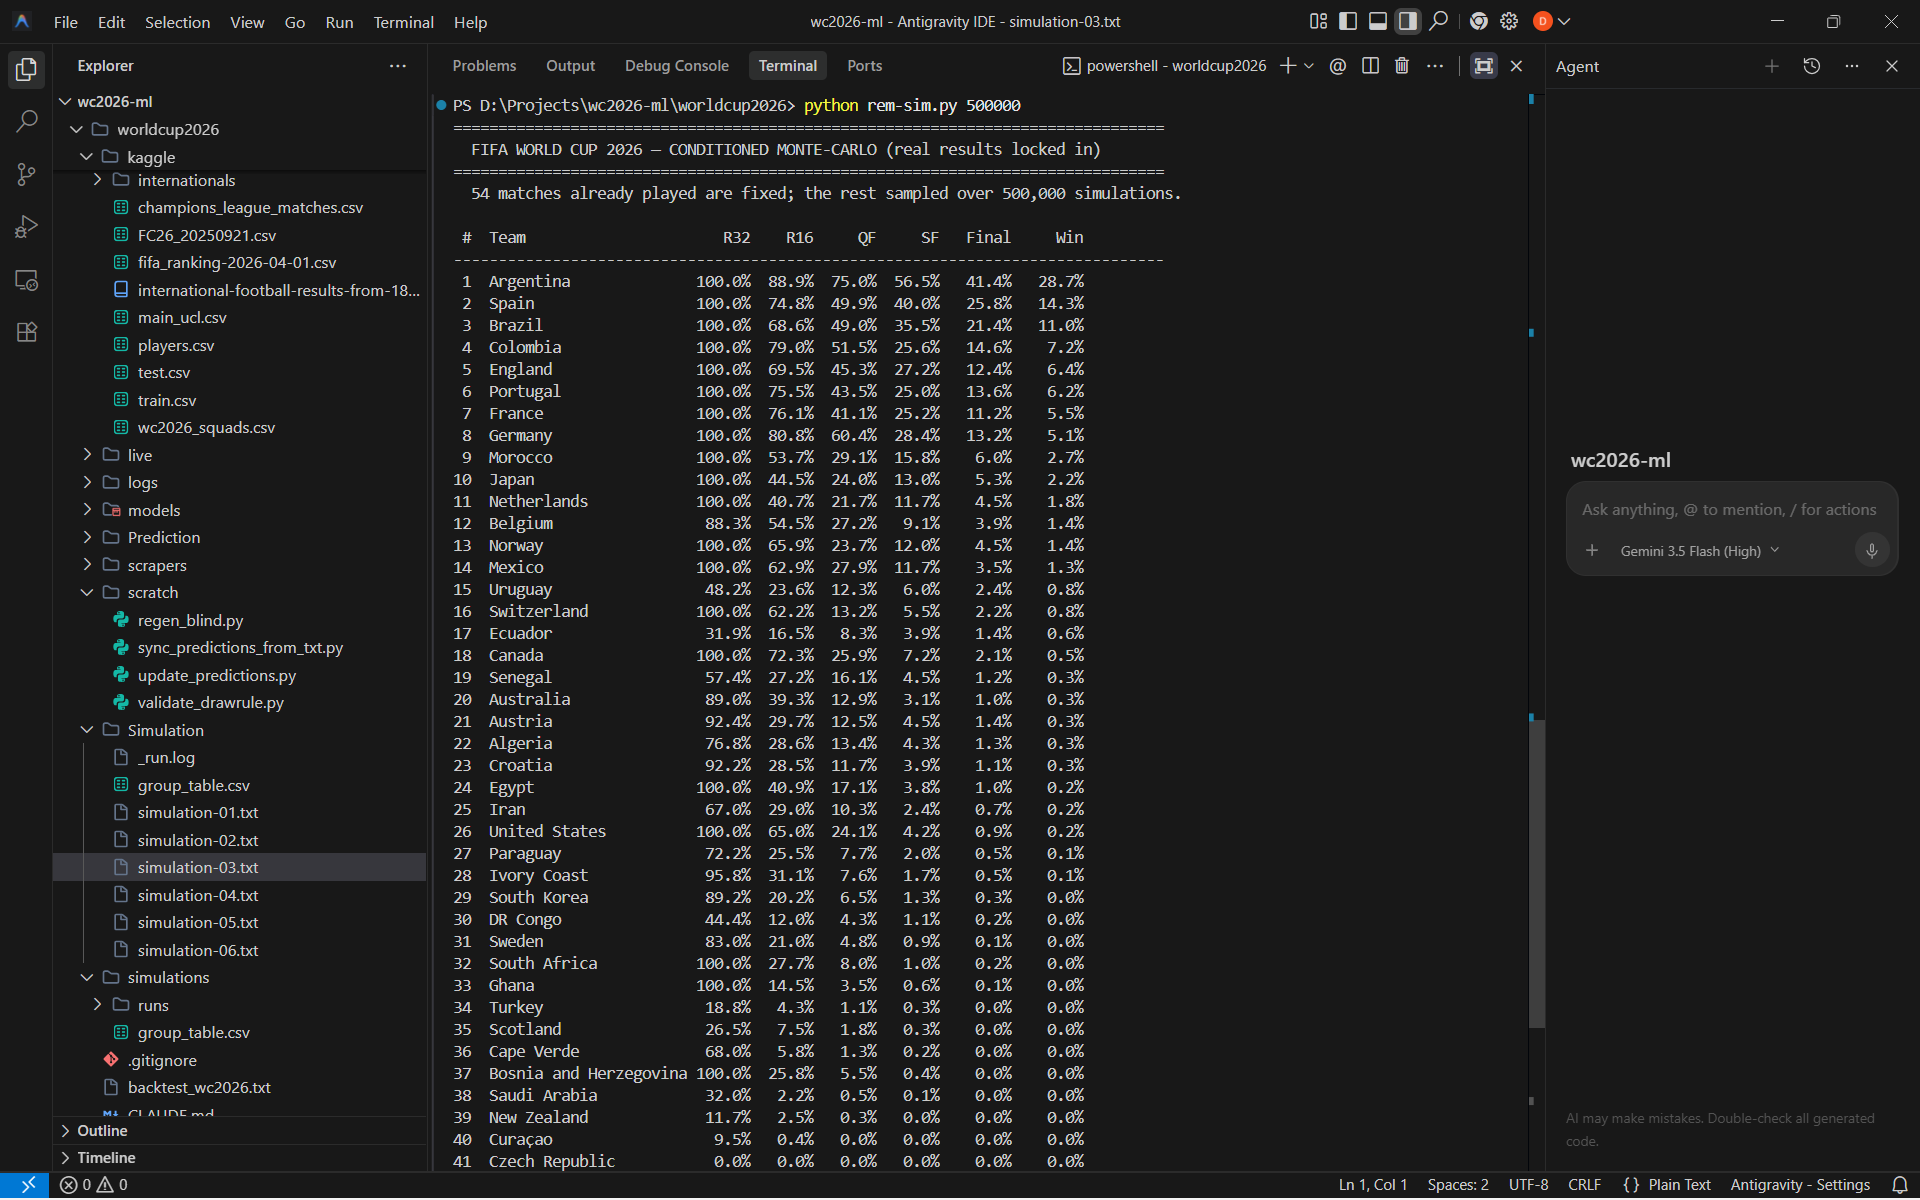Switch to the Problems tab

[x=484, y=66]
